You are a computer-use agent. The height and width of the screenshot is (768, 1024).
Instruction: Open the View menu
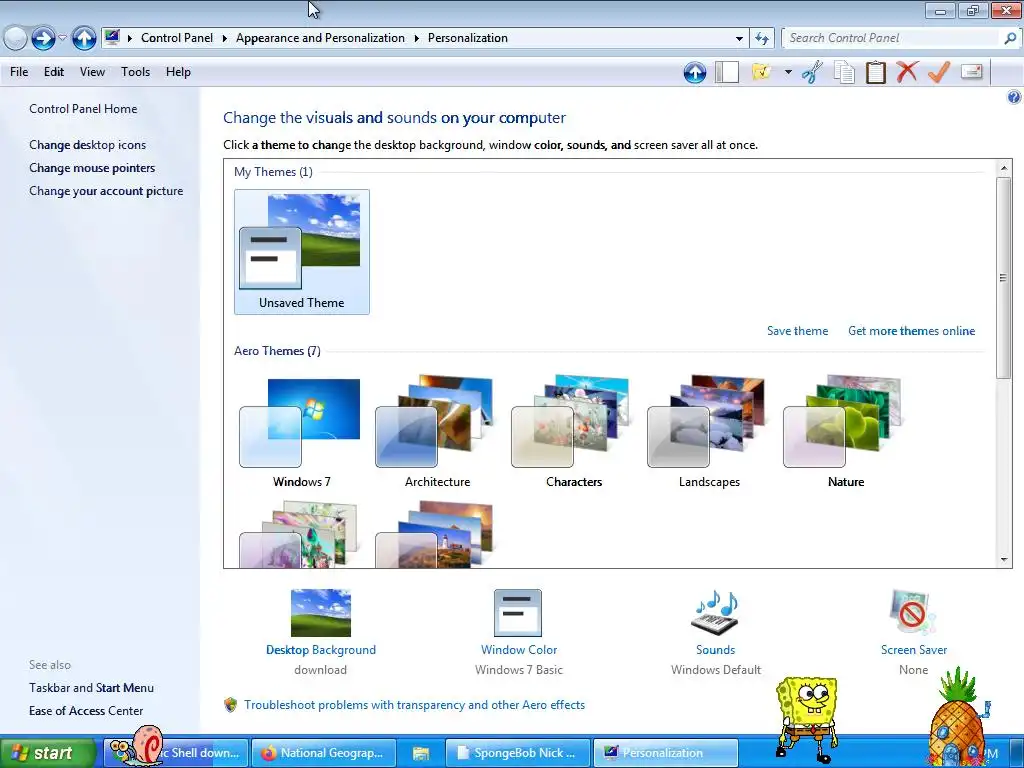coord(92,72)
